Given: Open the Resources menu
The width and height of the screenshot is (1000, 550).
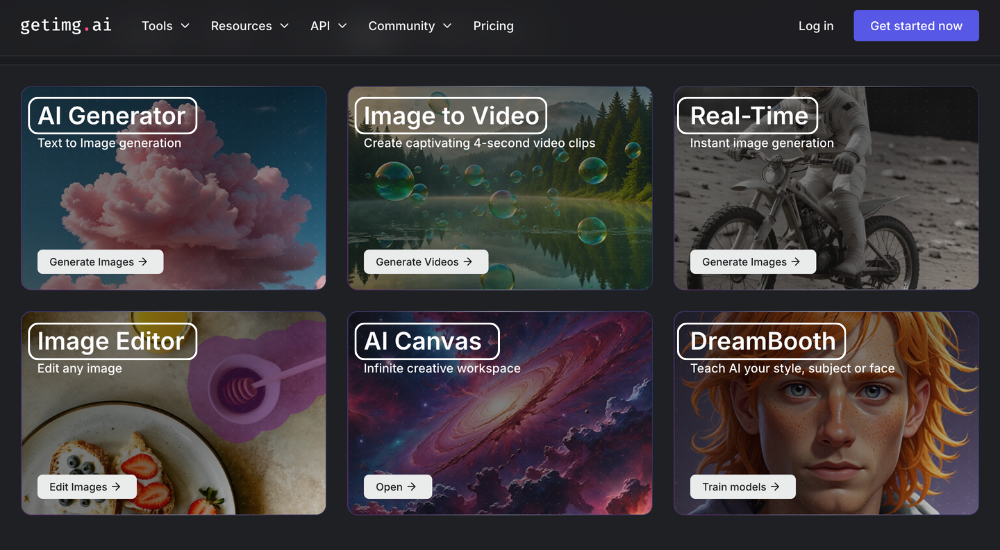Looking at the screenshot, I should pyautogui.click(x=250, y=26).
